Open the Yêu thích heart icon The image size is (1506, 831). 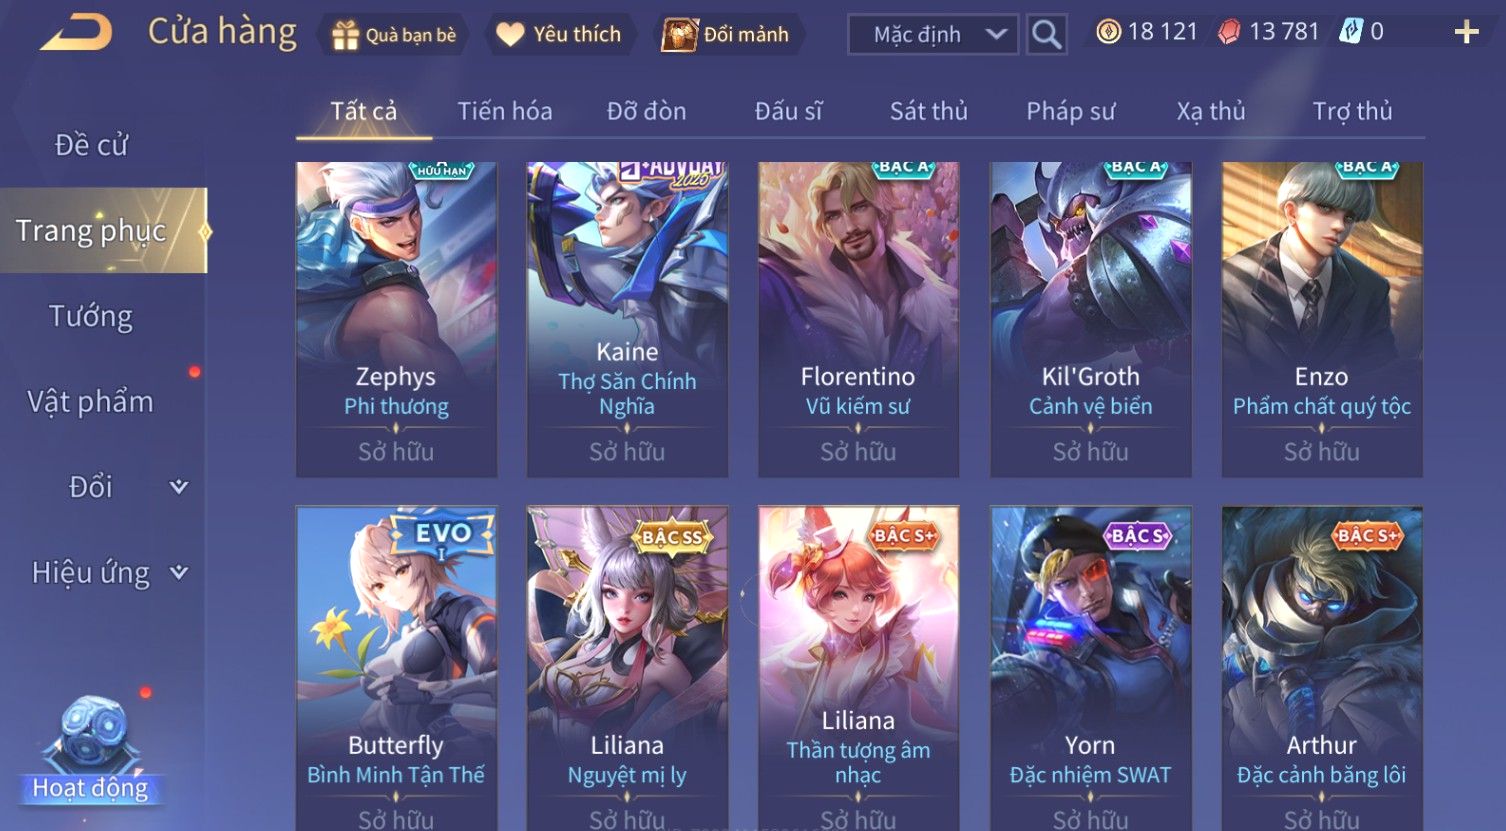(510, 35)
